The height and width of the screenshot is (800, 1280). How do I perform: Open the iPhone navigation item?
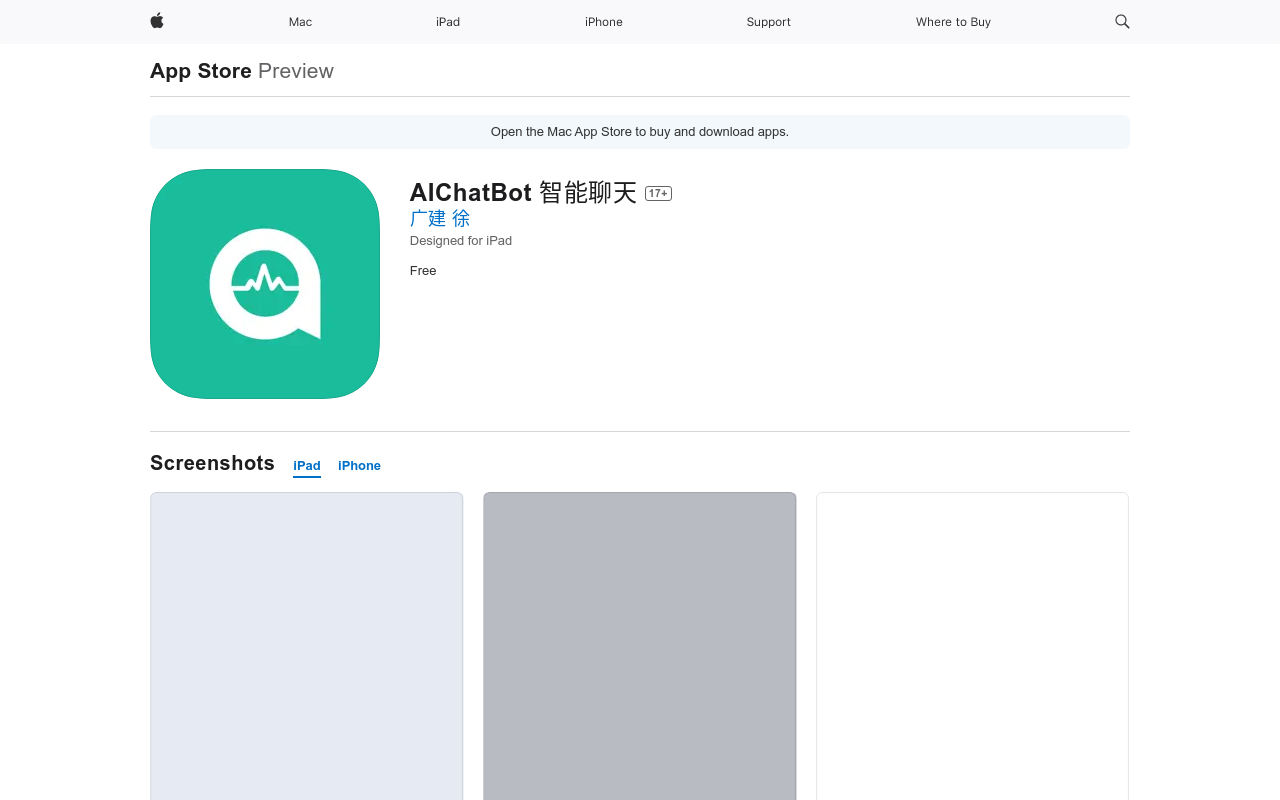pyautogui.click(x=604, y=22)
